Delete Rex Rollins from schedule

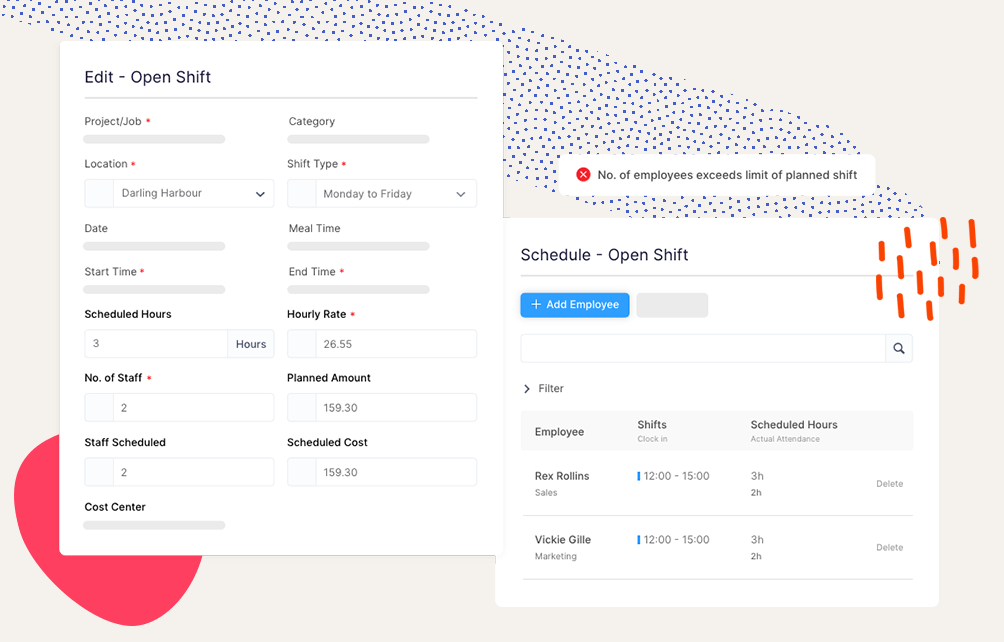(889, 484)
